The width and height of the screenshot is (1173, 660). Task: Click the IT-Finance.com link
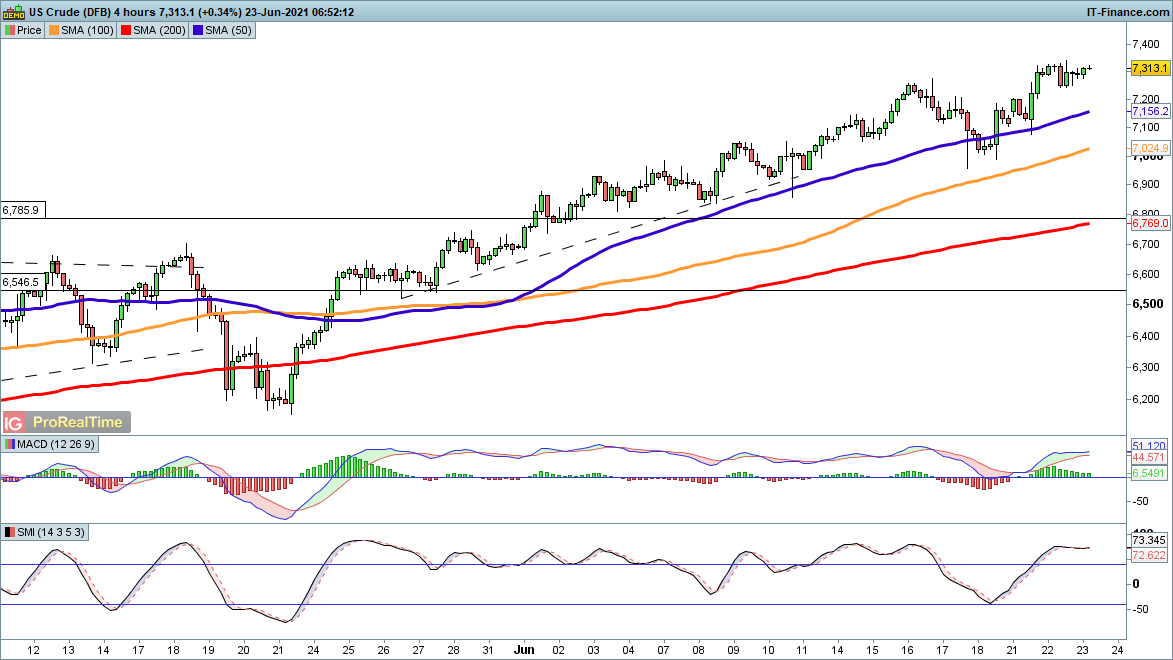[x=1126, y=11]
